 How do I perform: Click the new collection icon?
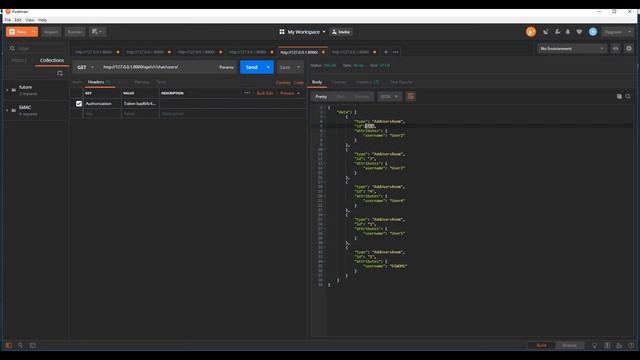[60, 73]
